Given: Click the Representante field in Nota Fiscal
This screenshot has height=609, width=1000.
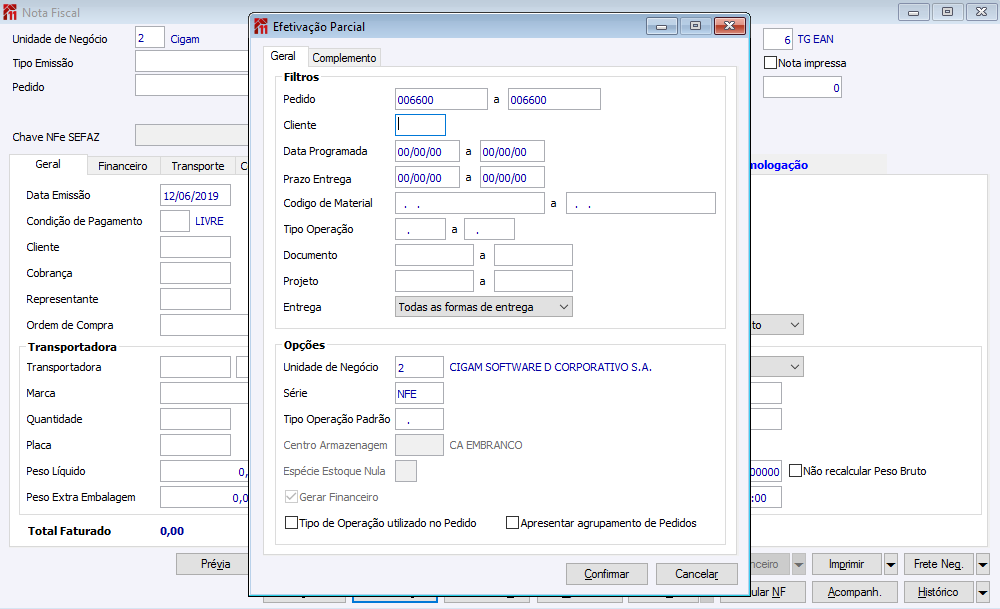Looking at the screenshot, I should coord(195,299).
